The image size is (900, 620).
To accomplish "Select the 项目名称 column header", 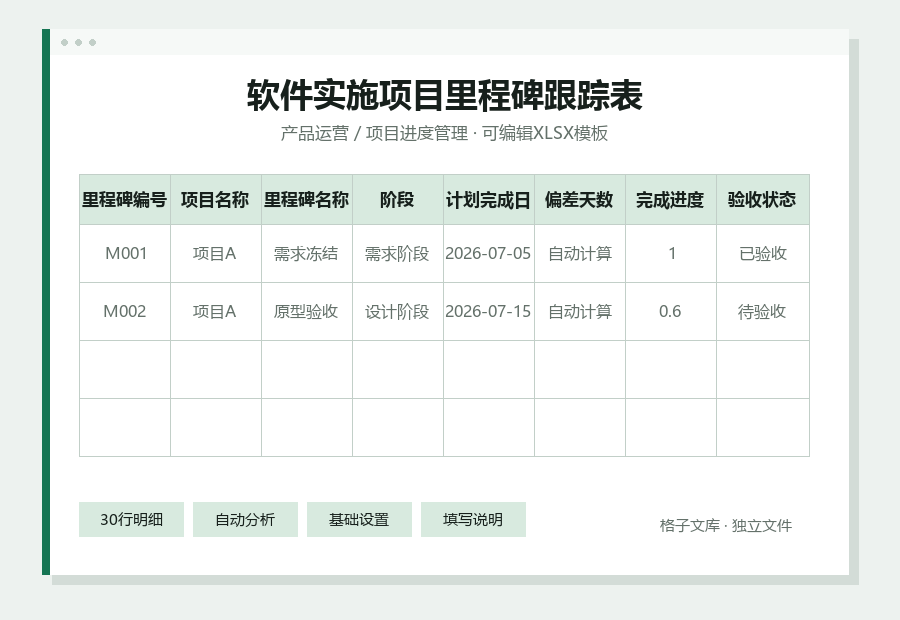I will coord(216,200).
